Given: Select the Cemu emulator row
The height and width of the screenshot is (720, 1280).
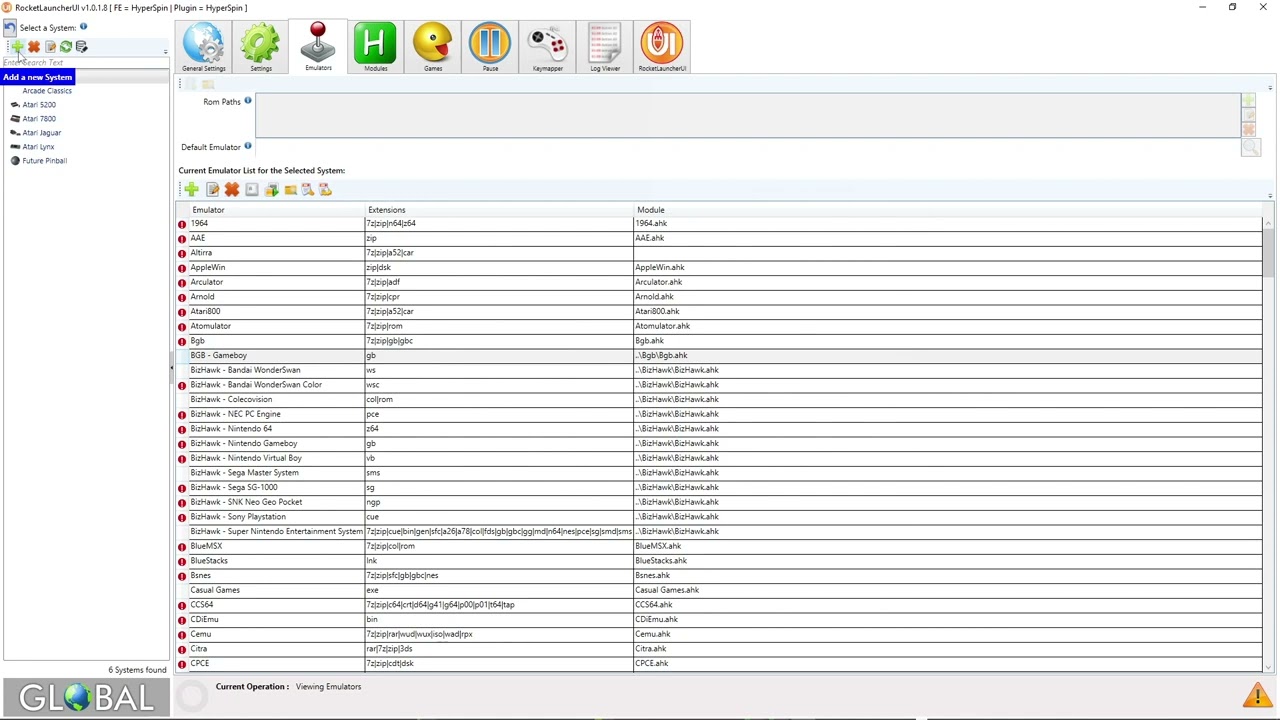Looking at the screenshot, I should [x=719, y=634].
